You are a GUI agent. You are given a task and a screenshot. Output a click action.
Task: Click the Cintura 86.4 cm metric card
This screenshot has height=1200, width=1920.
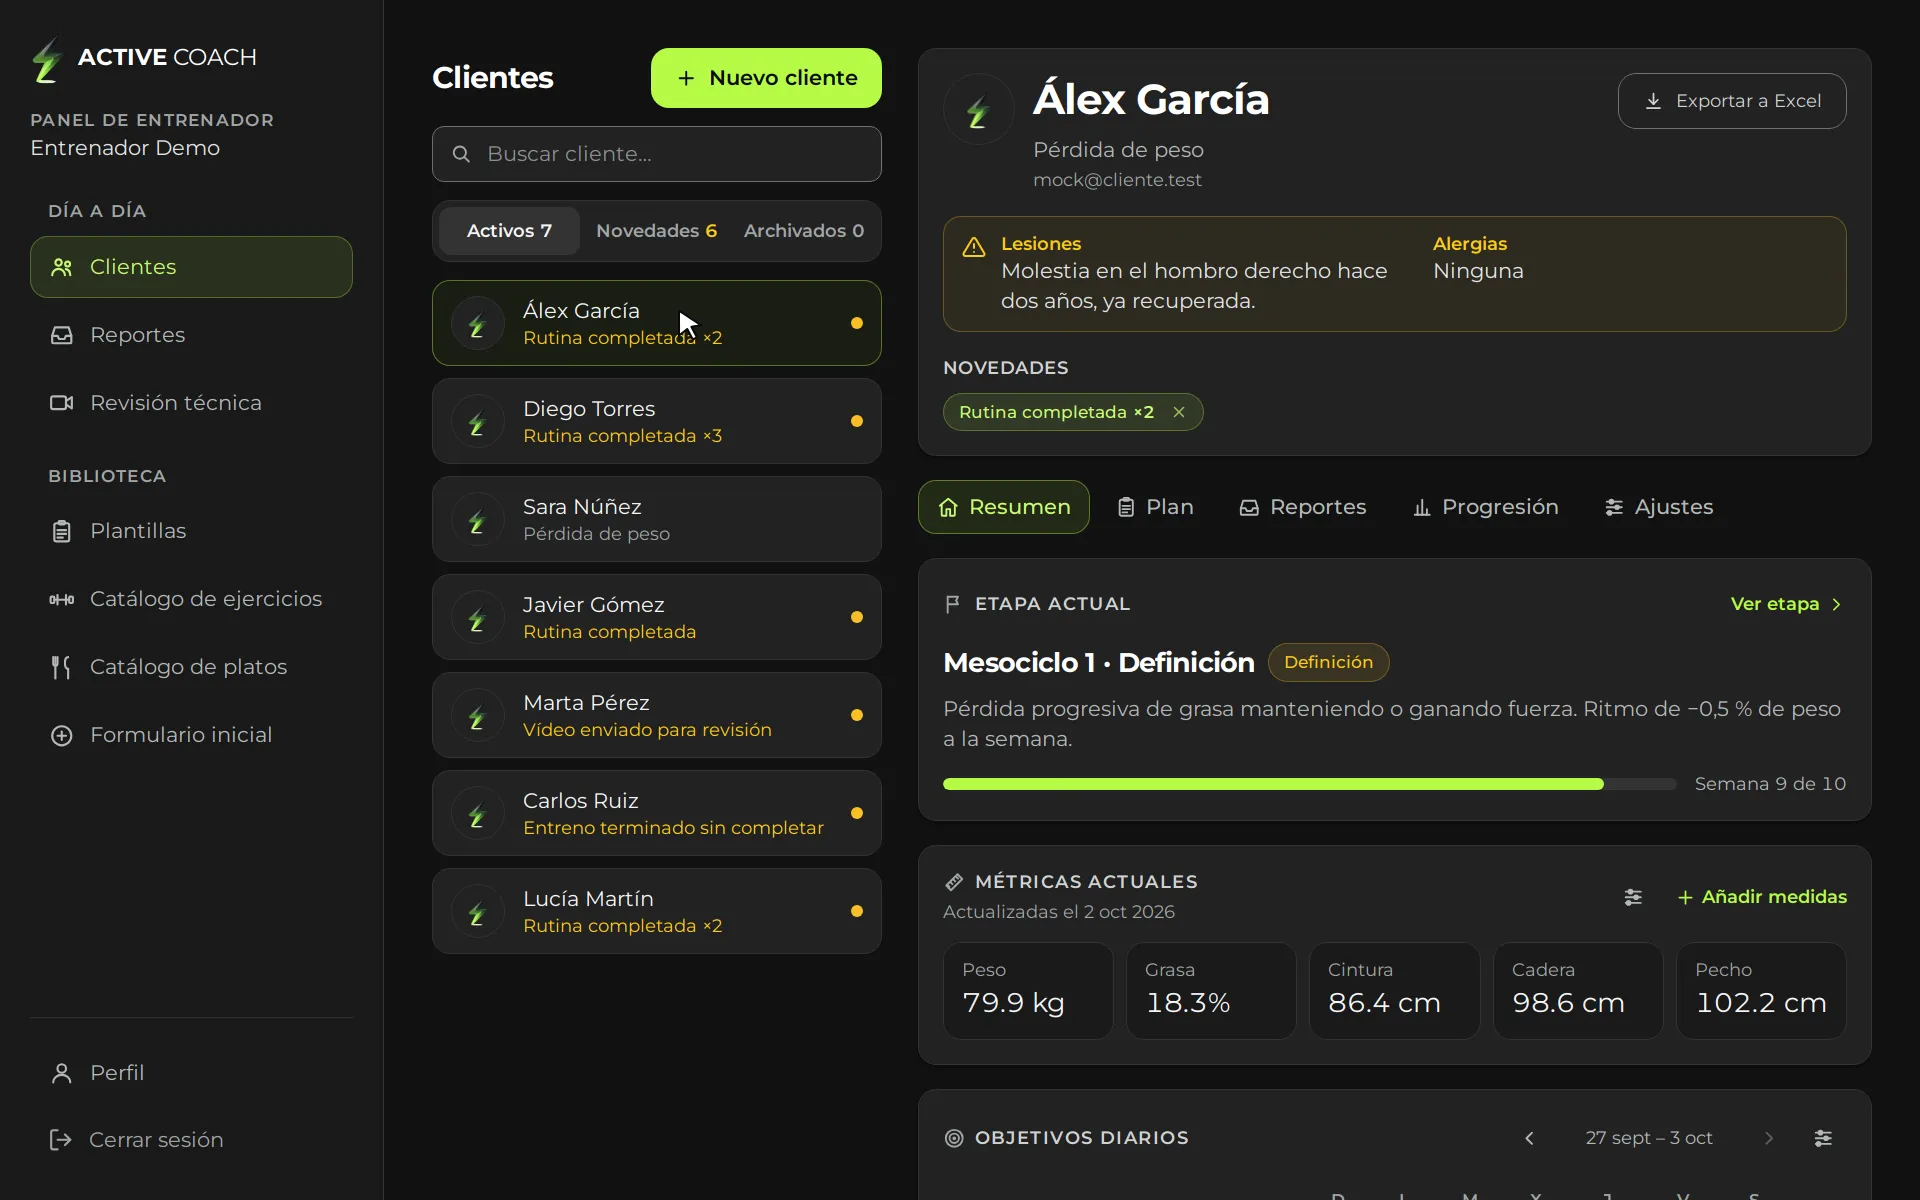(x=1394, y=991)
